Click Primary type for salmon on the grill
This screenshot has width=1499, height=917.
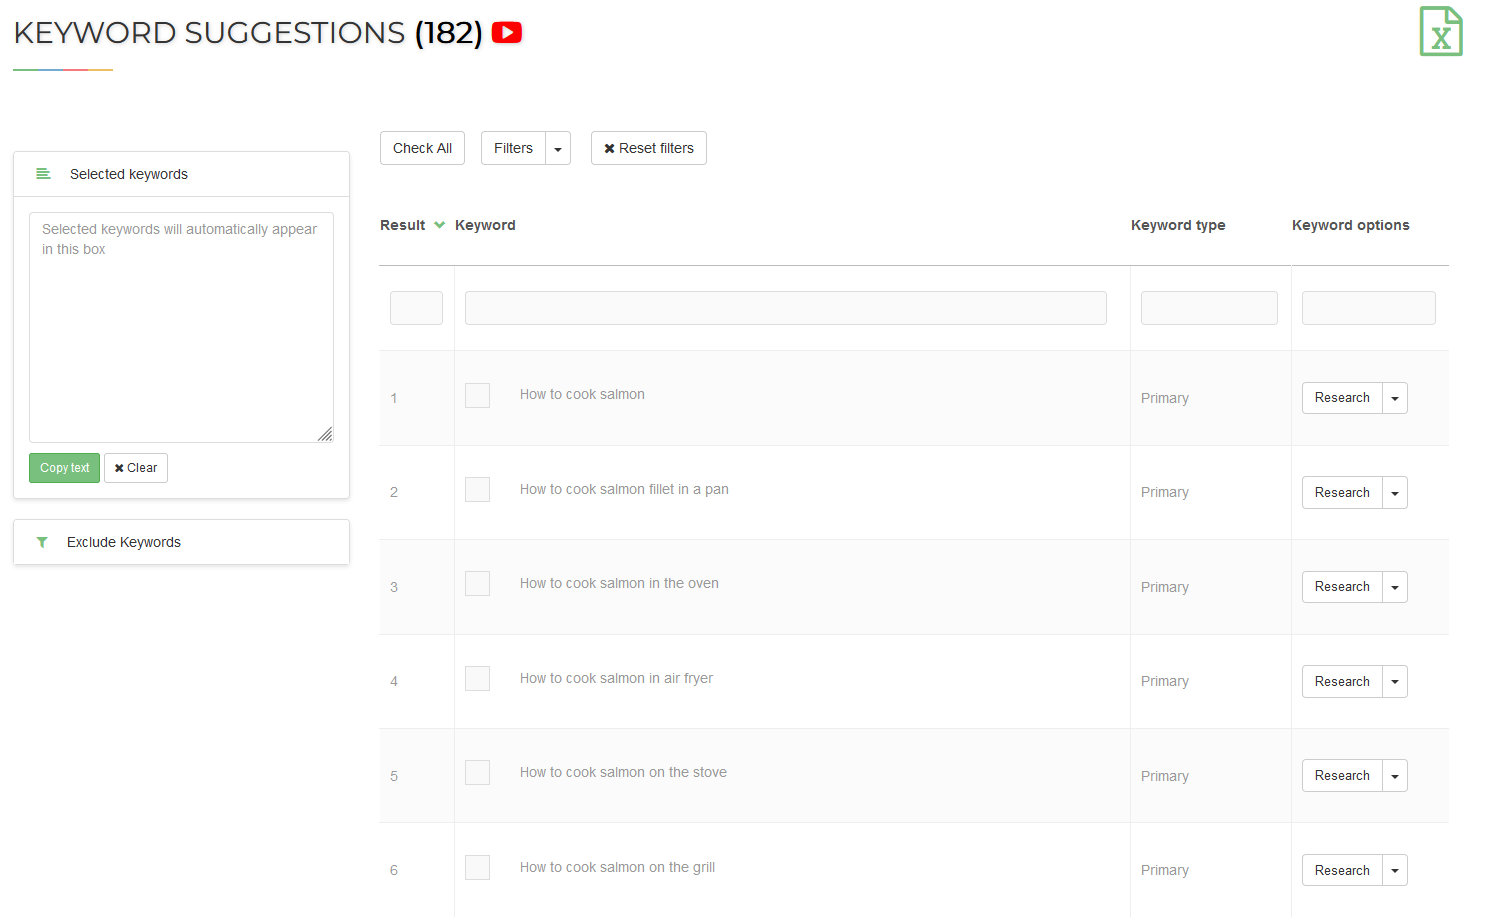pos(1165,870)
